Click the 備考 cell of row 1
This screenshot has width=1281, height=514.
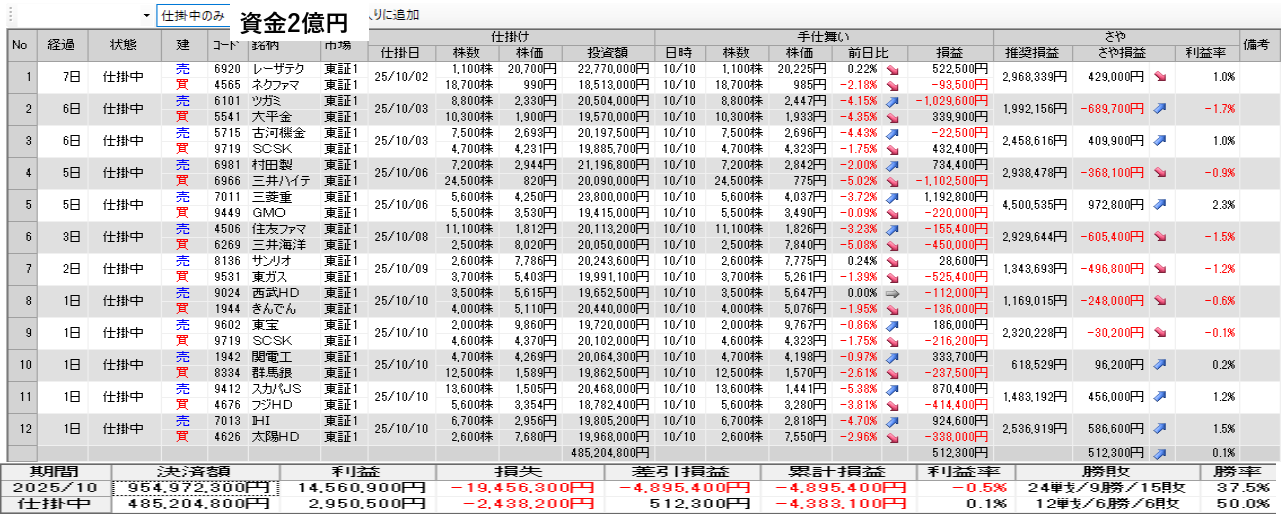click(1258, 76)
